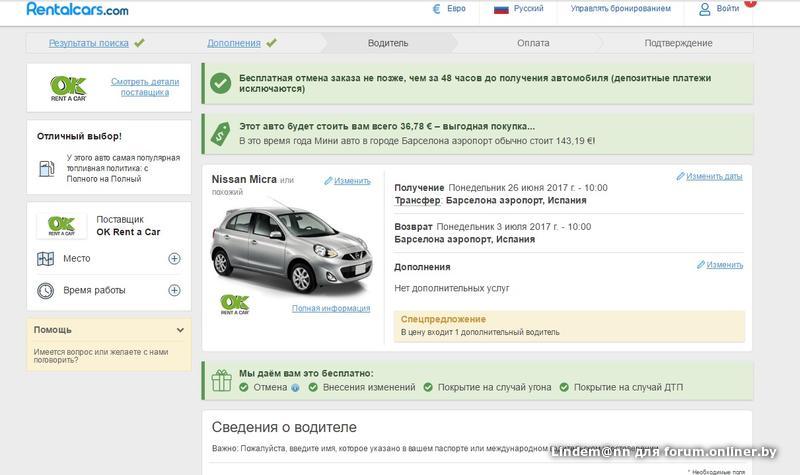Open Управлять бронированием
Screen dimensions: 800x475
(x=620, y=9)
